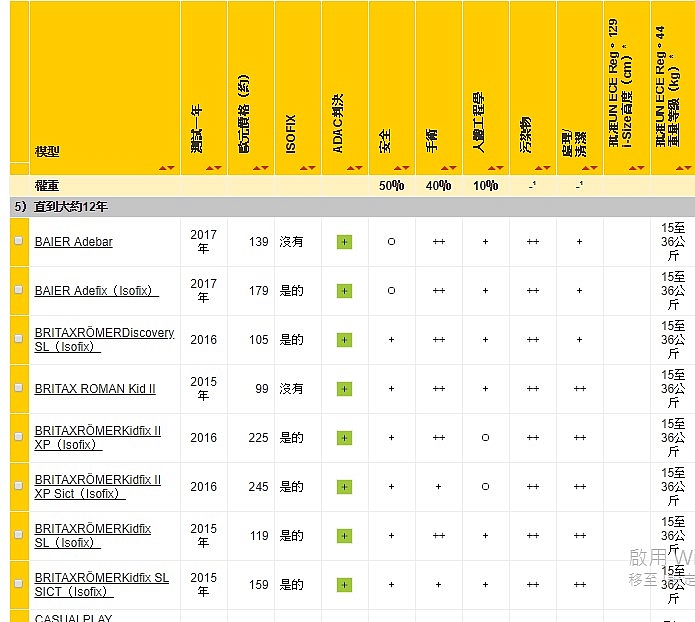Click price 105 in Discovery SL row

(x=258, y=340)
